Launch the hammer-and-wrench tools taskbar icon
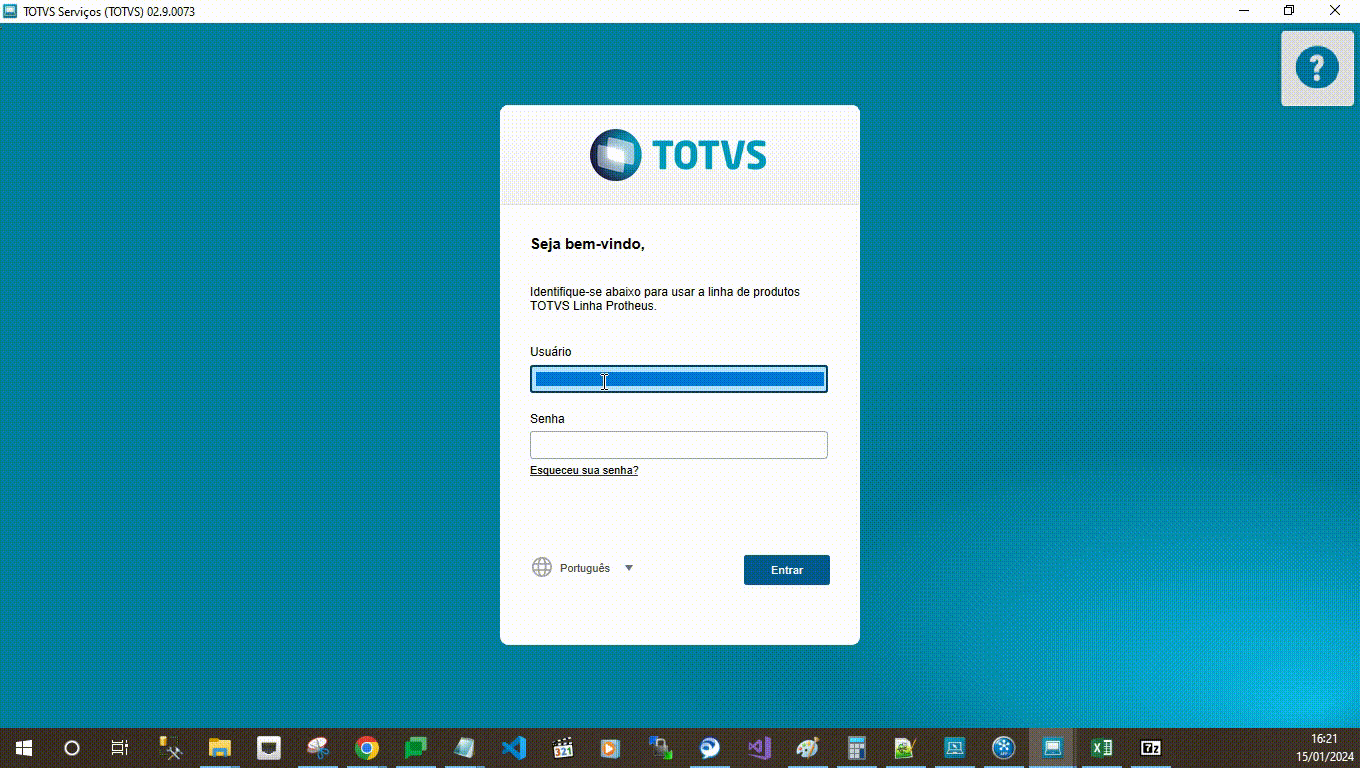Image resolution: width=1360 pixels, height=768 pixels. pyautogui.click(x=171, y=748)
